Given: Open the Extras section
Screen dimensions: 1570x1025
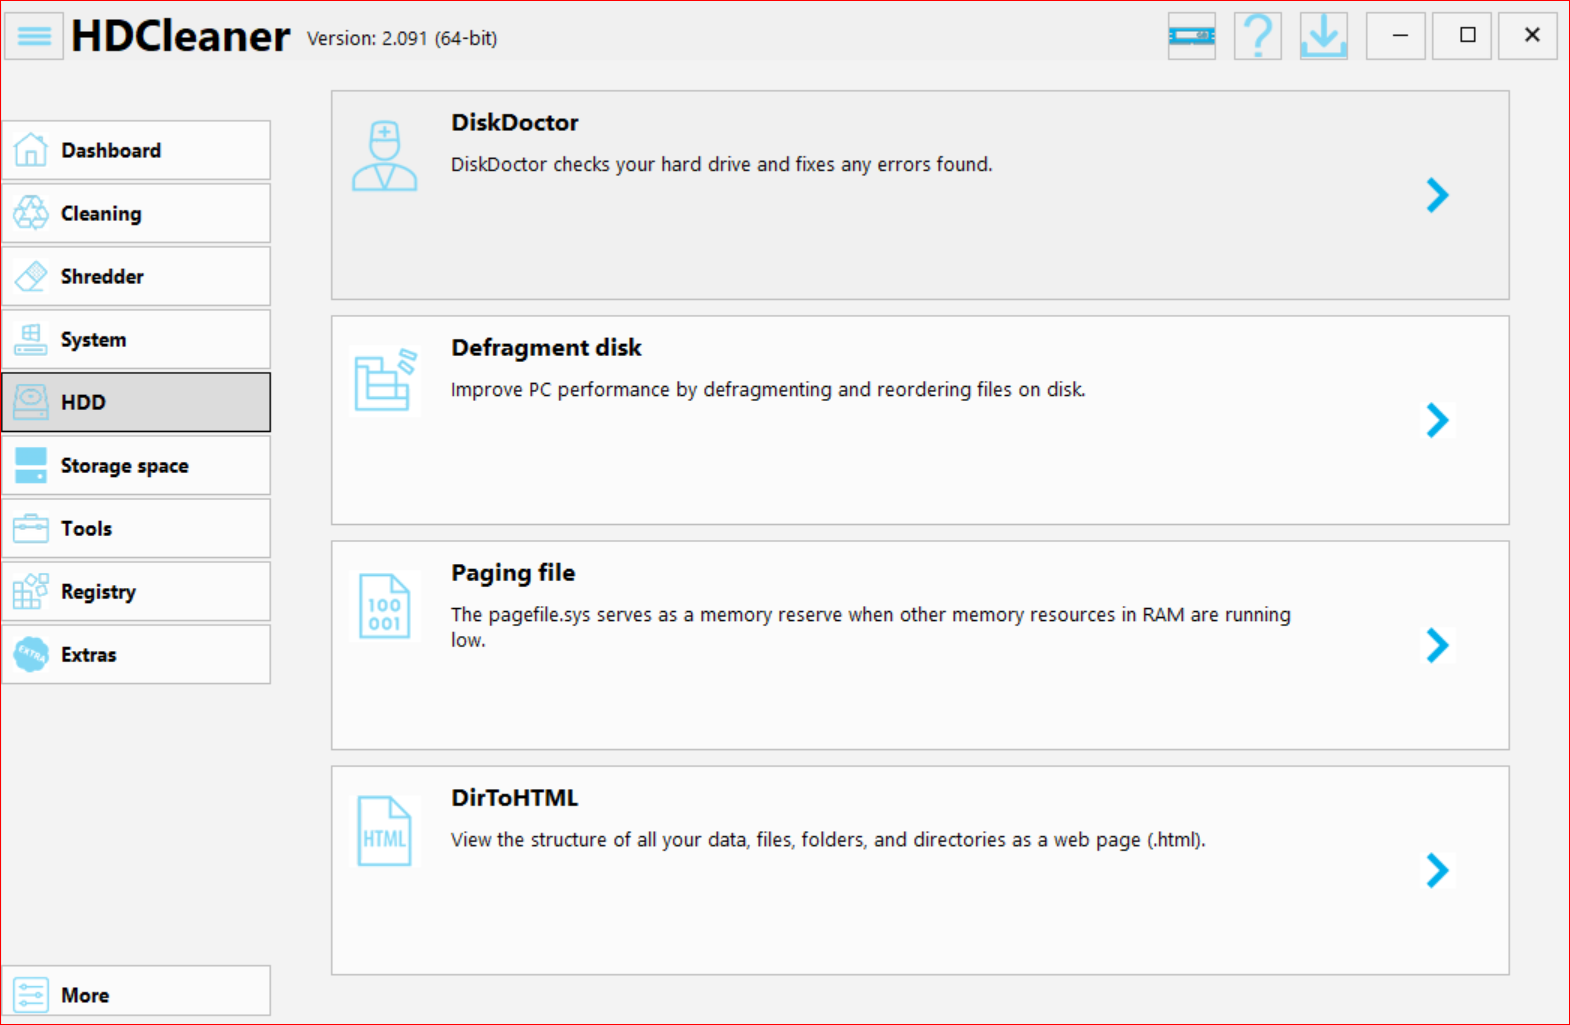Looking at the screenshot, I should pyautogui.click(x=136, y=654).
